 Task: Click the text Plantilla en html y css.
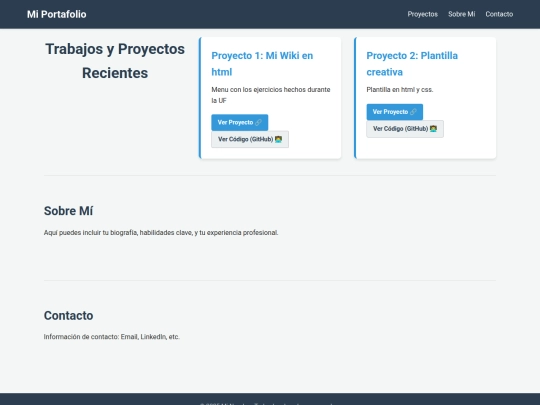click(400, 90)
